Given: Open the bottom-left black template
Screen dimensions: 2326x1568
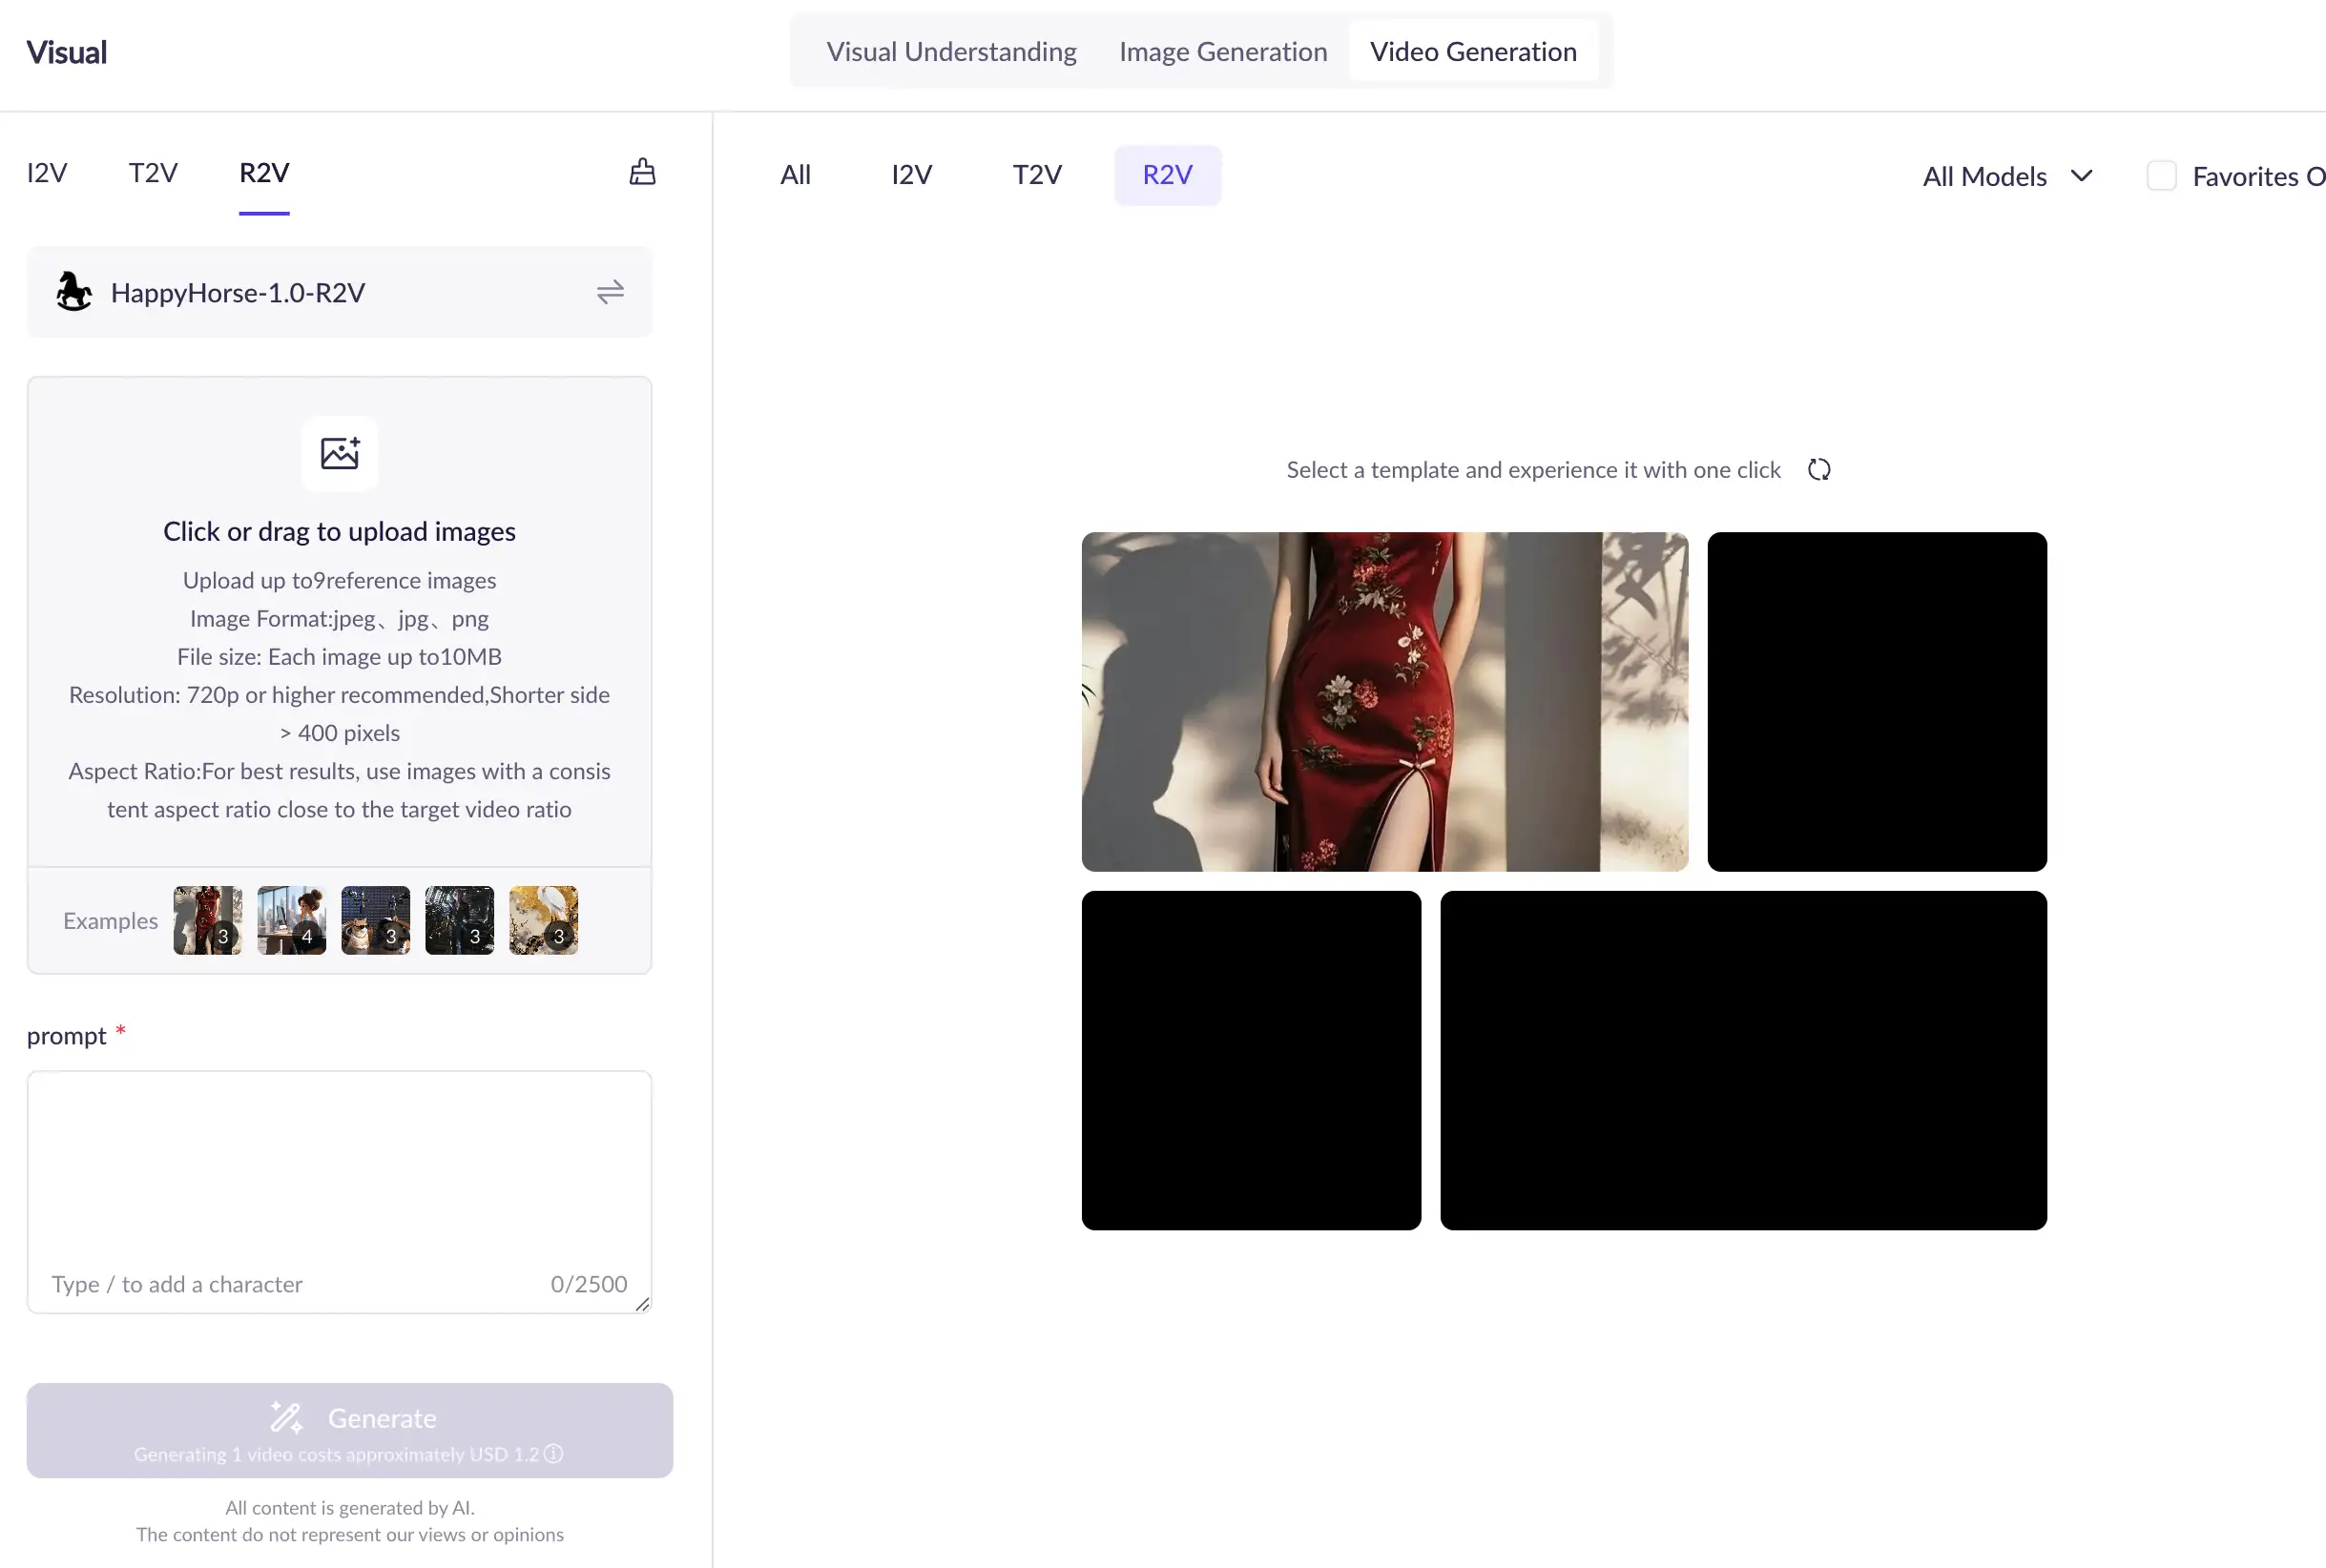Looking at the screenshot, I should [1251, 1060].
